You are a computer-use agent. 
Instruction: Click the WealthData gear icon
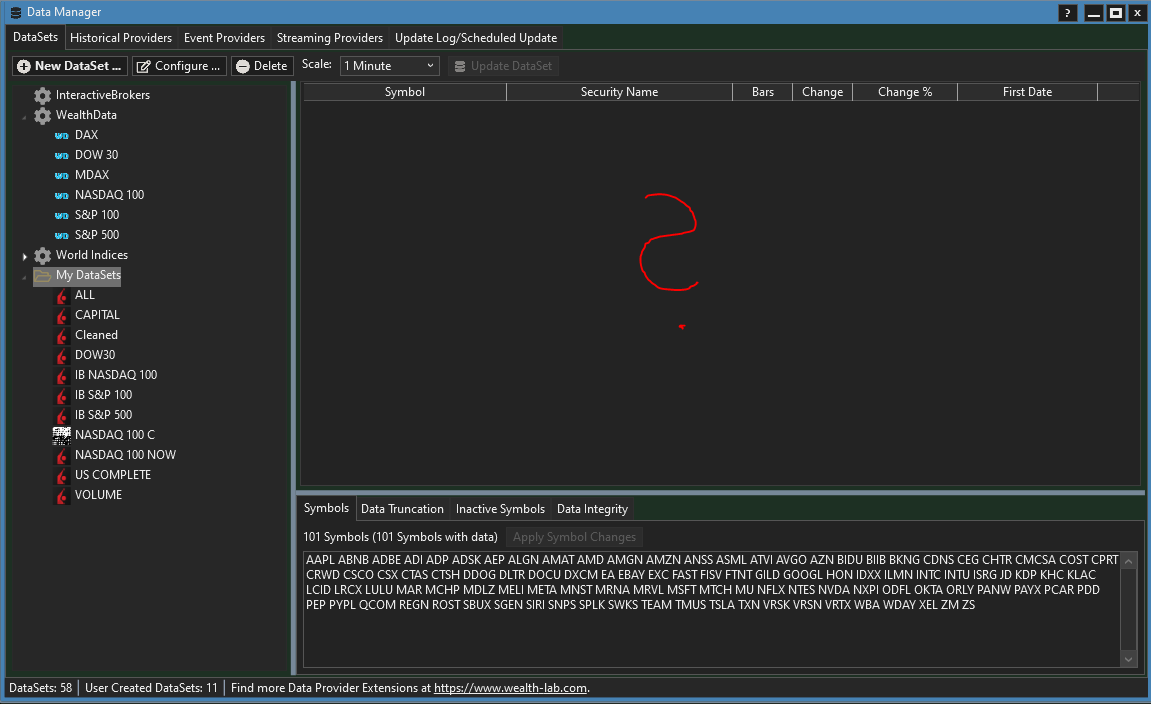43,115
